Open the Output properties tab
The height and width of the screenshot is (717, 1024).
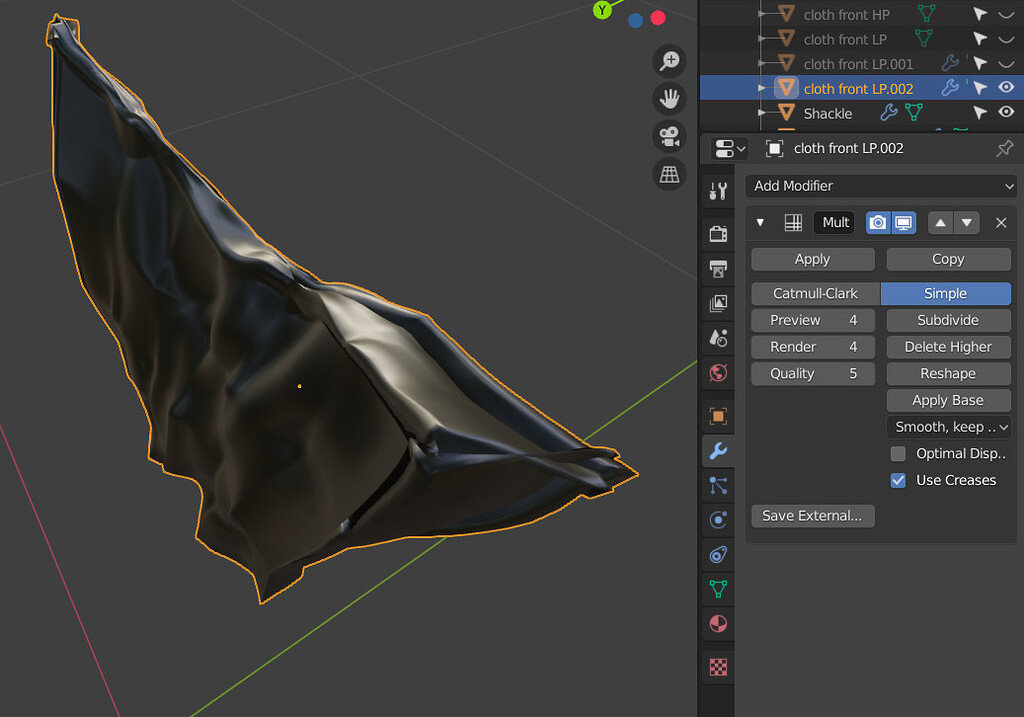[718, 268]
